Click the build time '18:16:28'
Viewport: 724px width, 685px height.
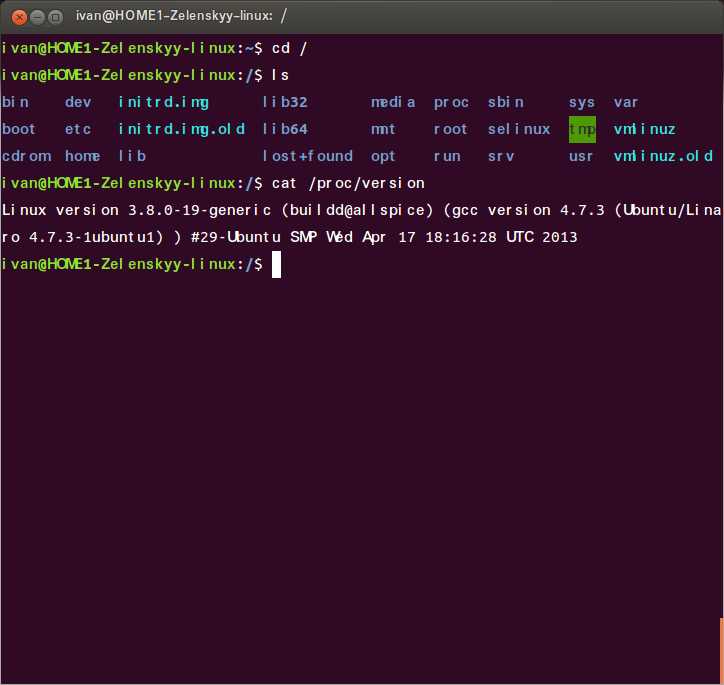tap(461, 237)
